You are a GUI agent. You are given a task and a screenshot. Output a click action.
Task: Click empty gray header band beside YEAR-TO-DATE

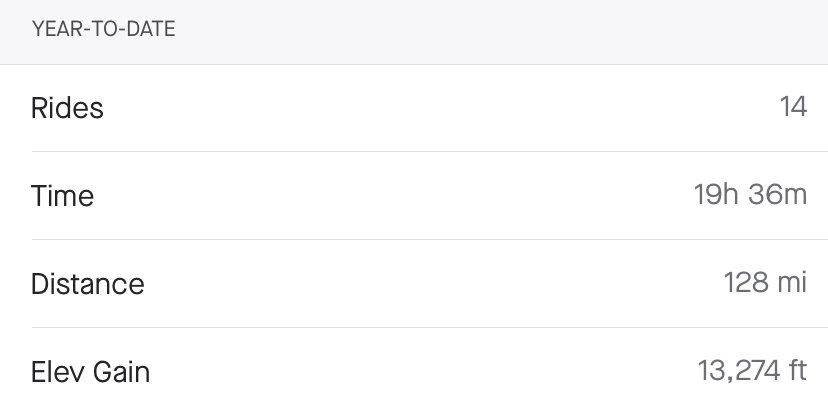coord(502,32)
